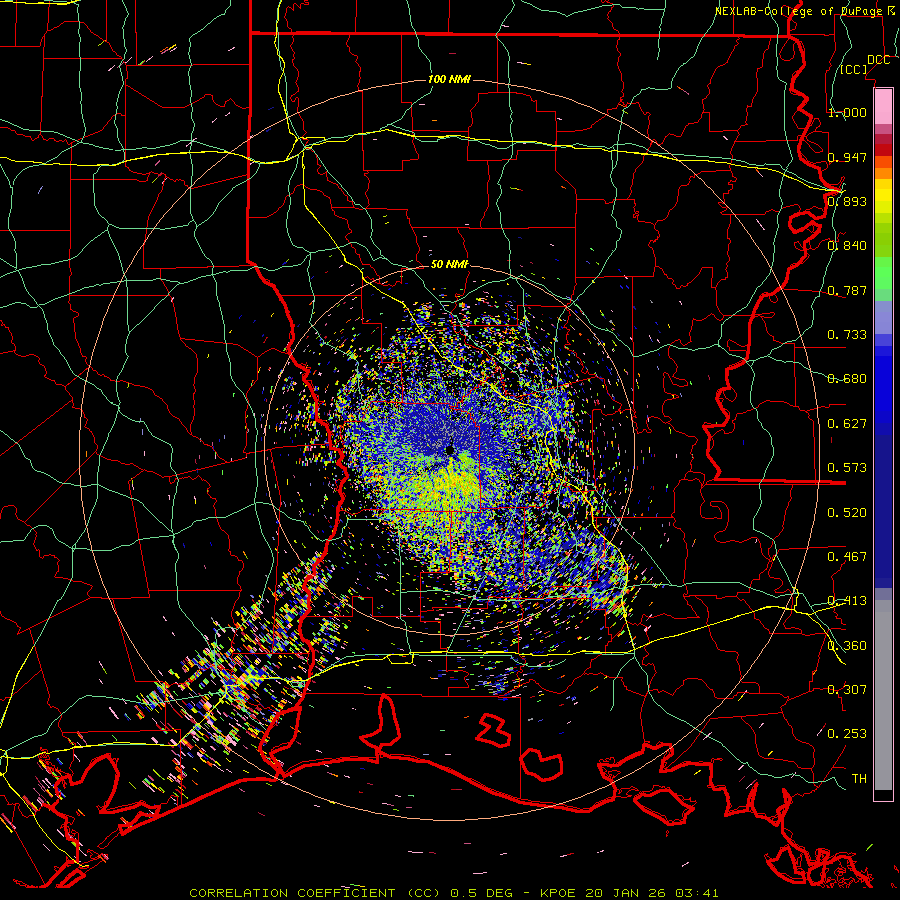Click the gray band on the color bar

coord(883,695)
